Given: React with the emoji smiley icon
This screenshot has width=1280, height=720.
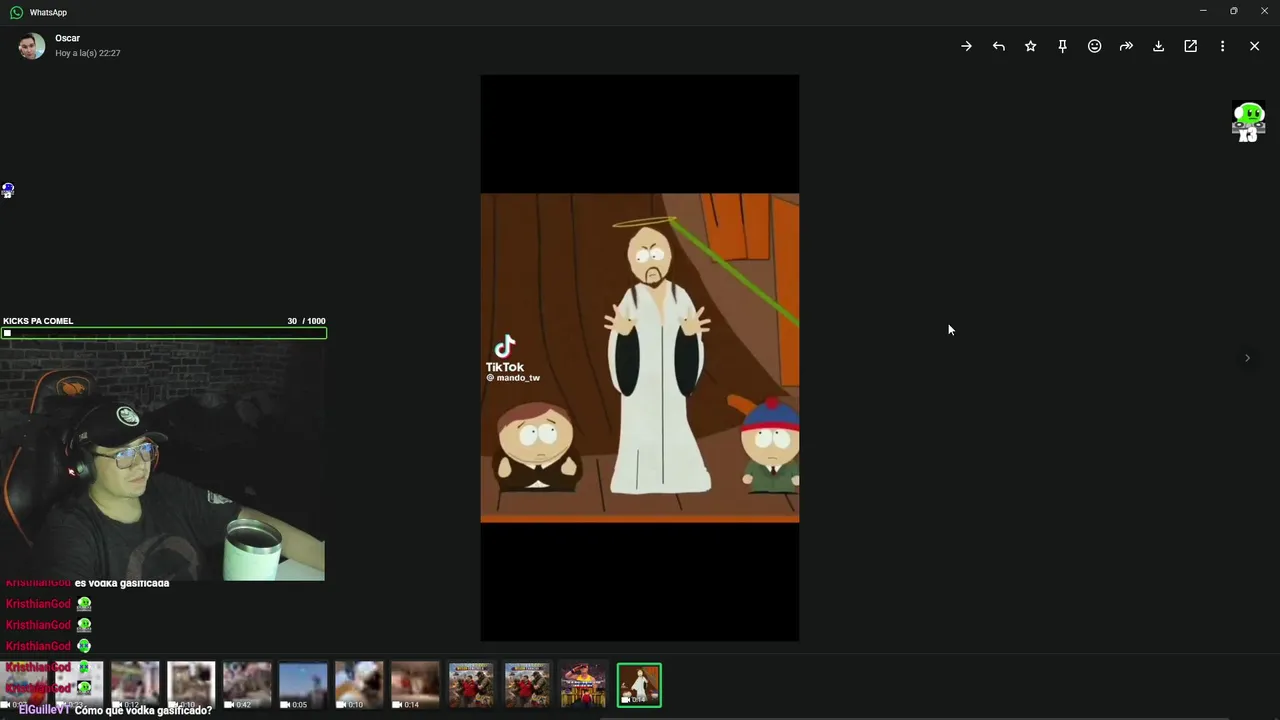Looking at the screenshot, I should 1094,46.
